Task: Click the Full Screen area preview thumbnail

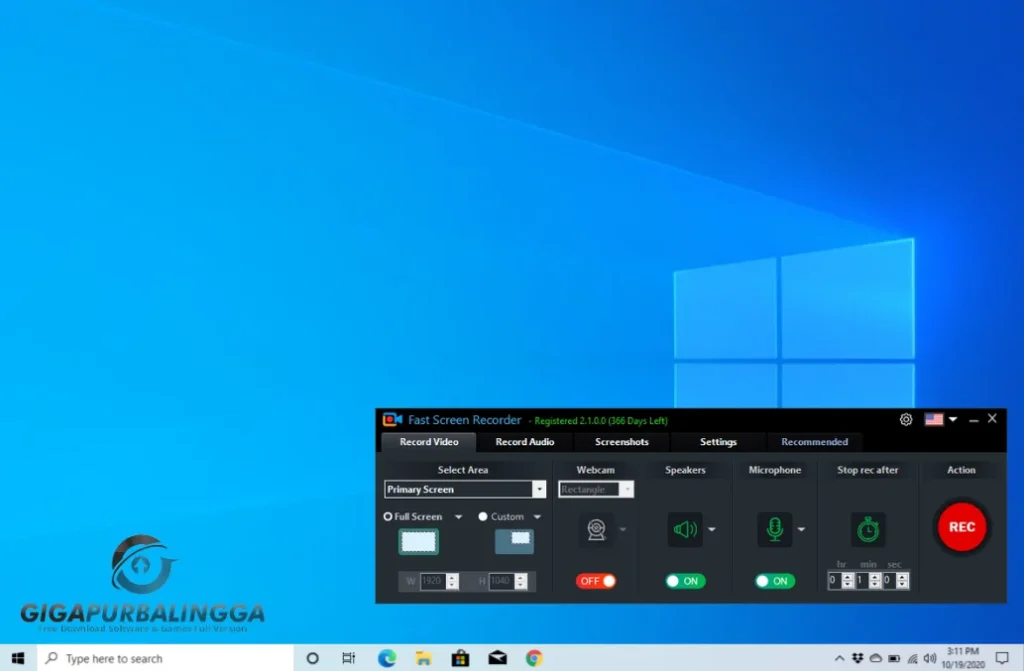Action: [419, 539]
